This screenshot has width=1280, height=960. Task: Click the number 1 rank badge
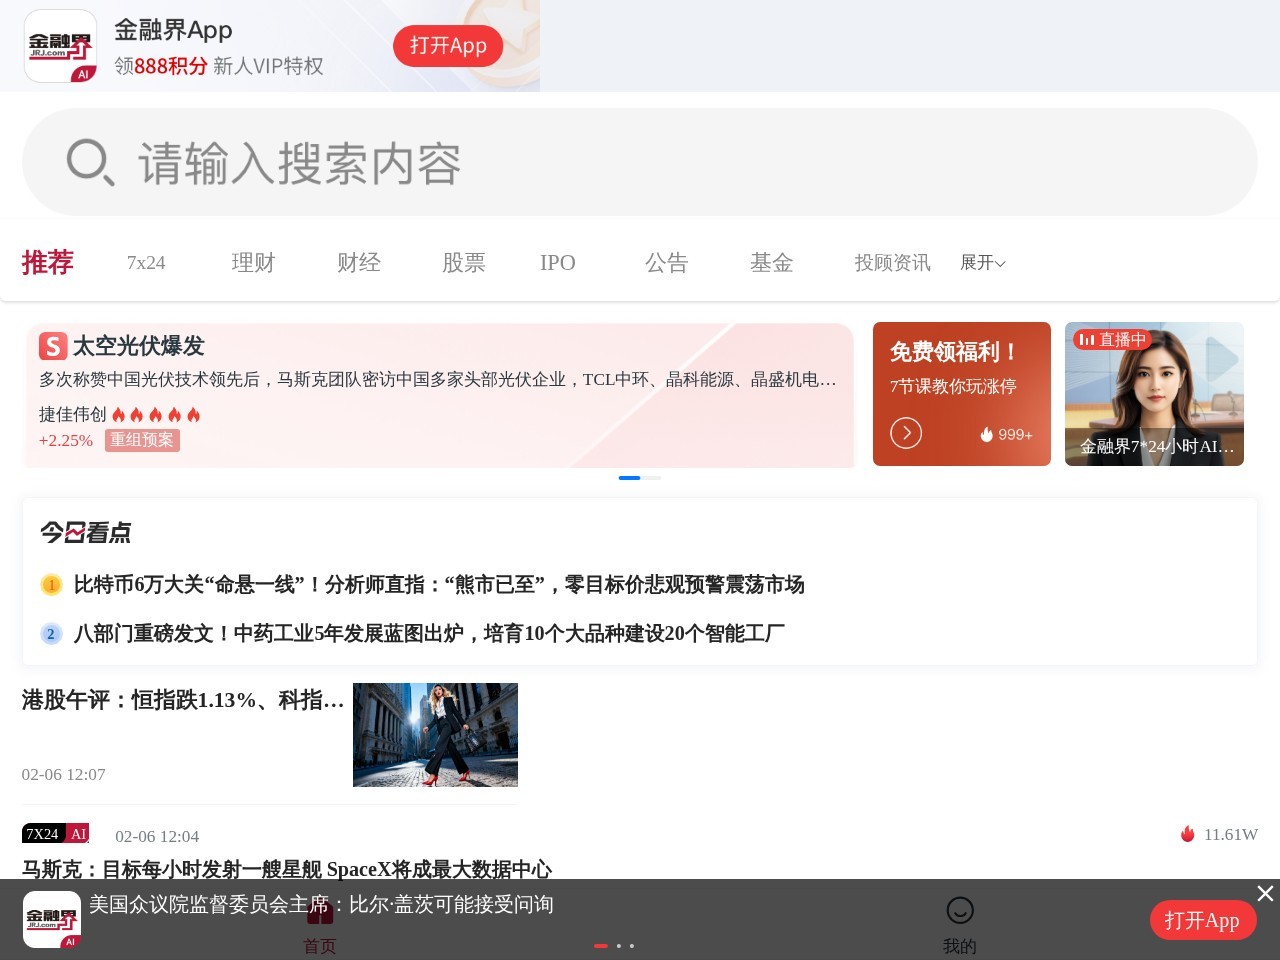[x=51, y=585]
